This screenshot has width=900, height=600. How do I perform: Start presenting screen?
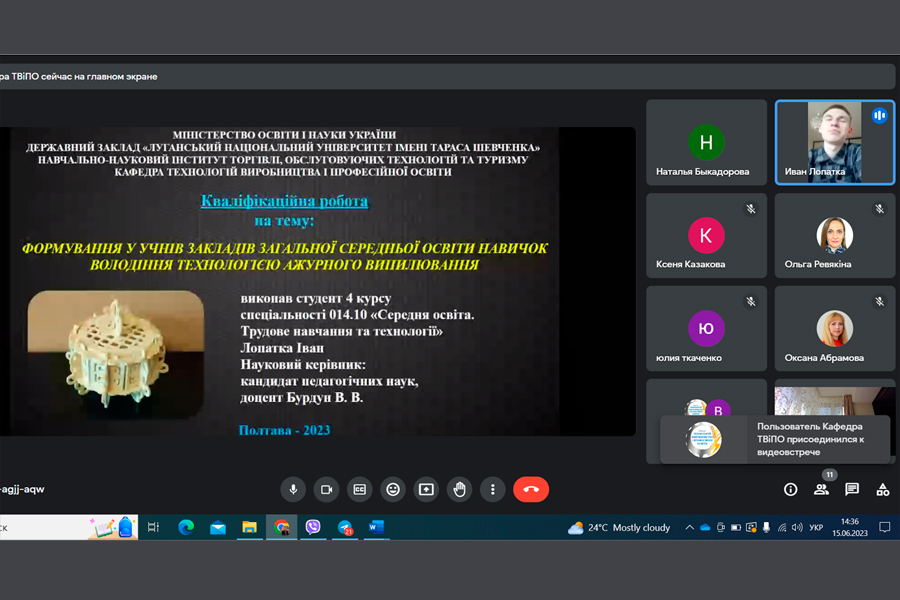point(426,489)
